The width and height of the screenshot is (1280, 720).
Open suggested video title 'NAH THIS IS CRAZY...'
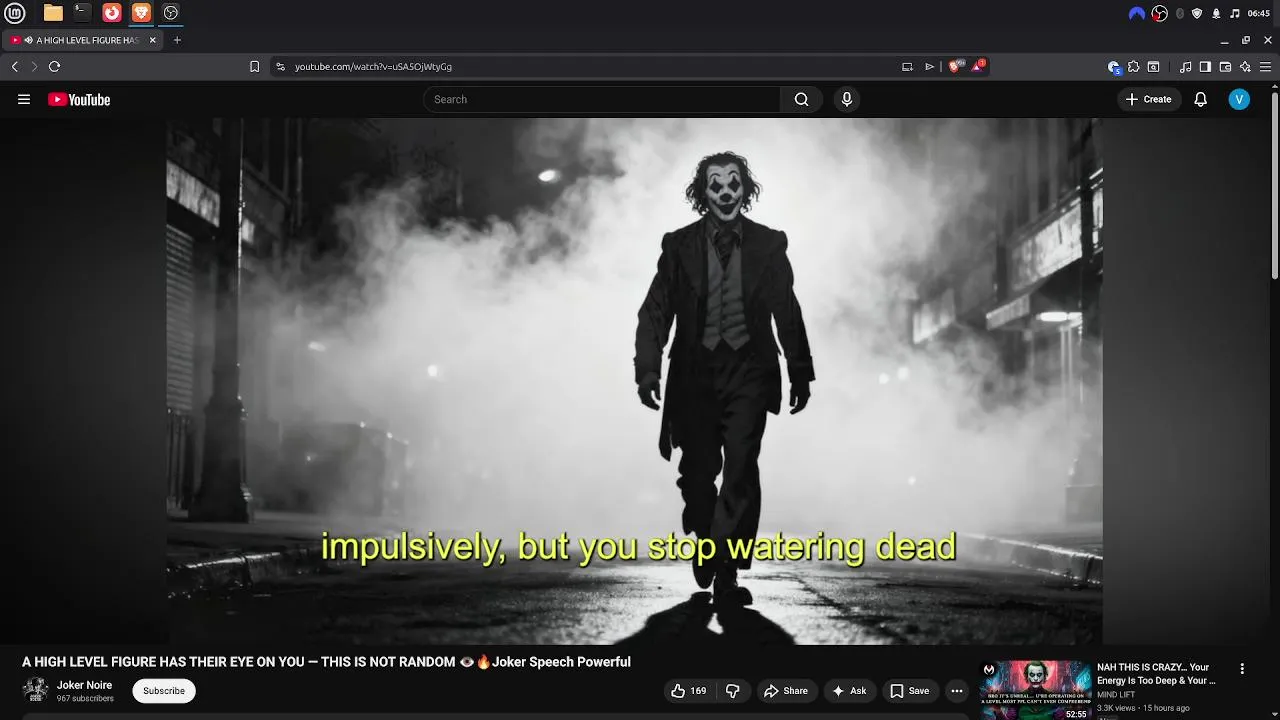[1156, 674]
